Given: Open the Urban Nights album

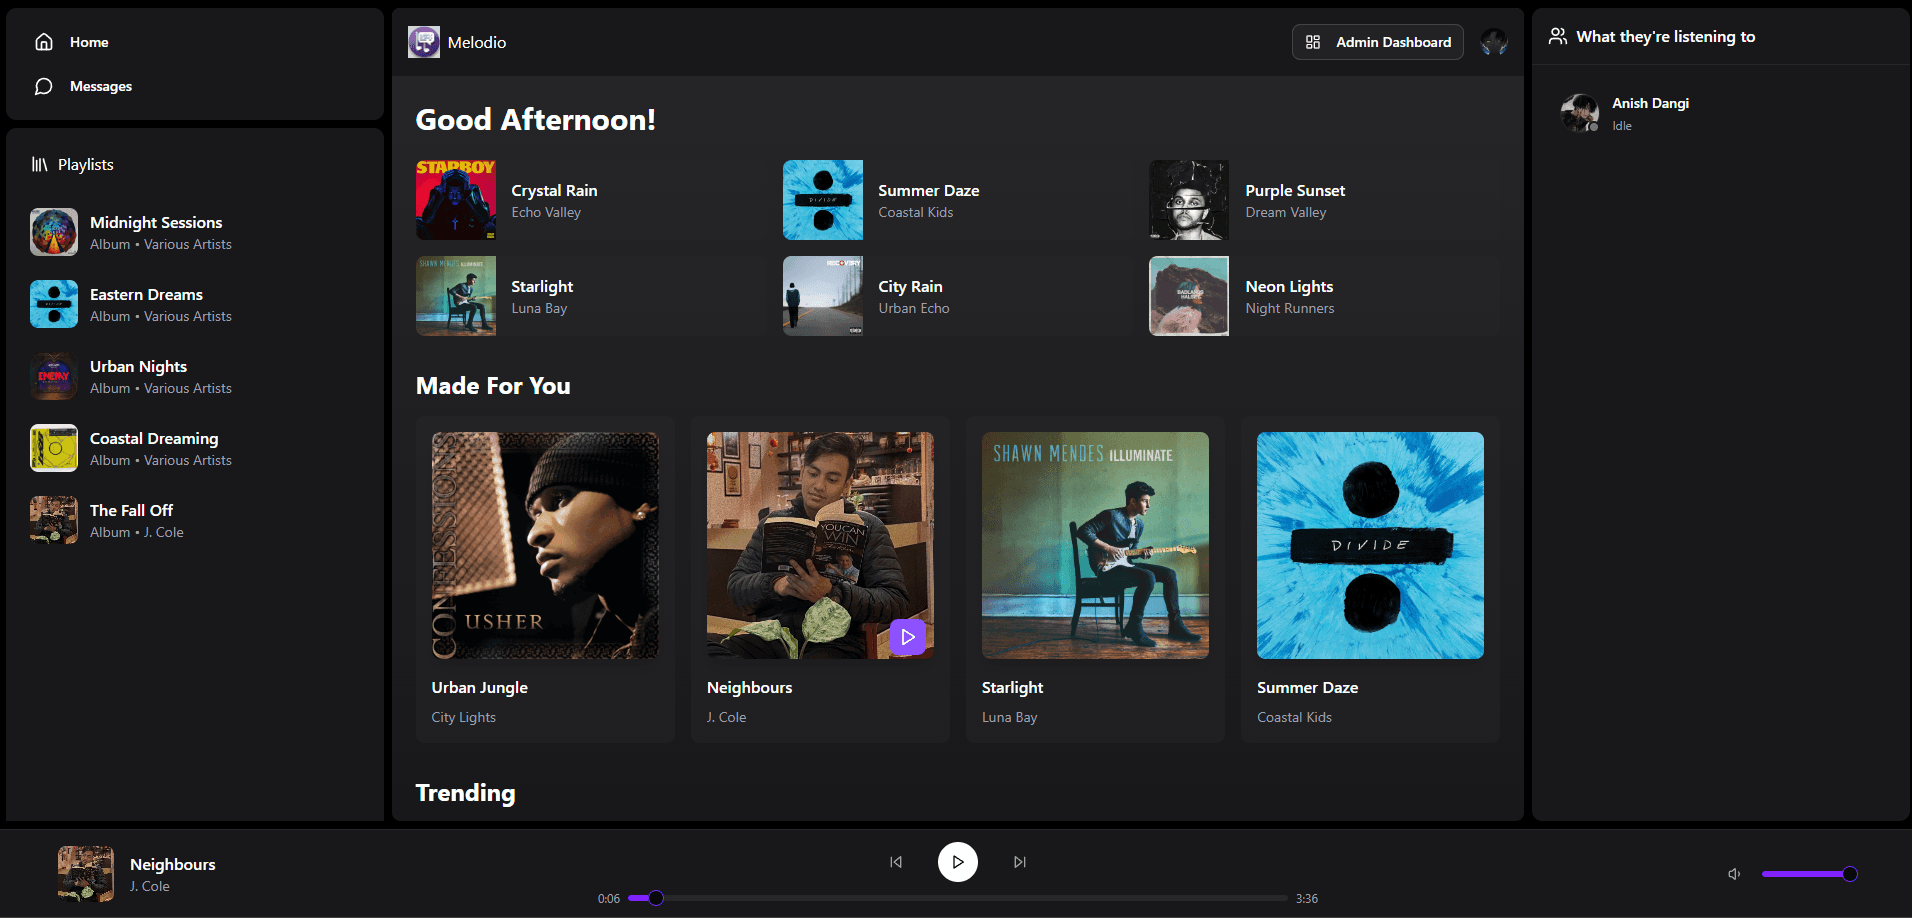Looking at the screenshot, I should click(195, 376).
